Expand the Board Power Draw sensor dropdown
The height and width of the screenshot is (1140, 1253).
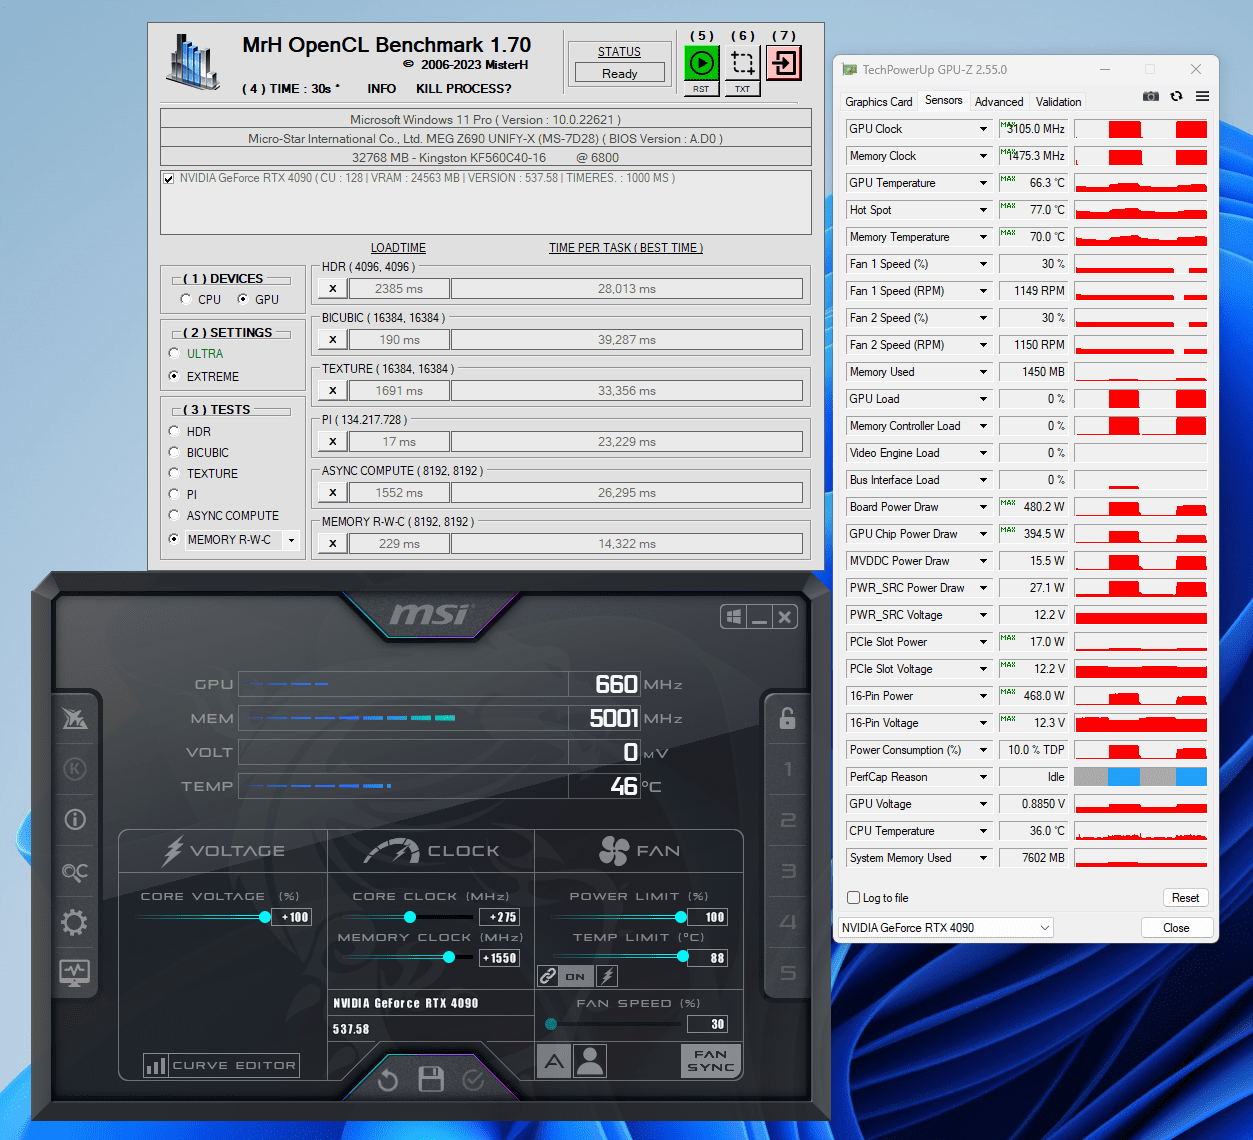pos(983,507)
